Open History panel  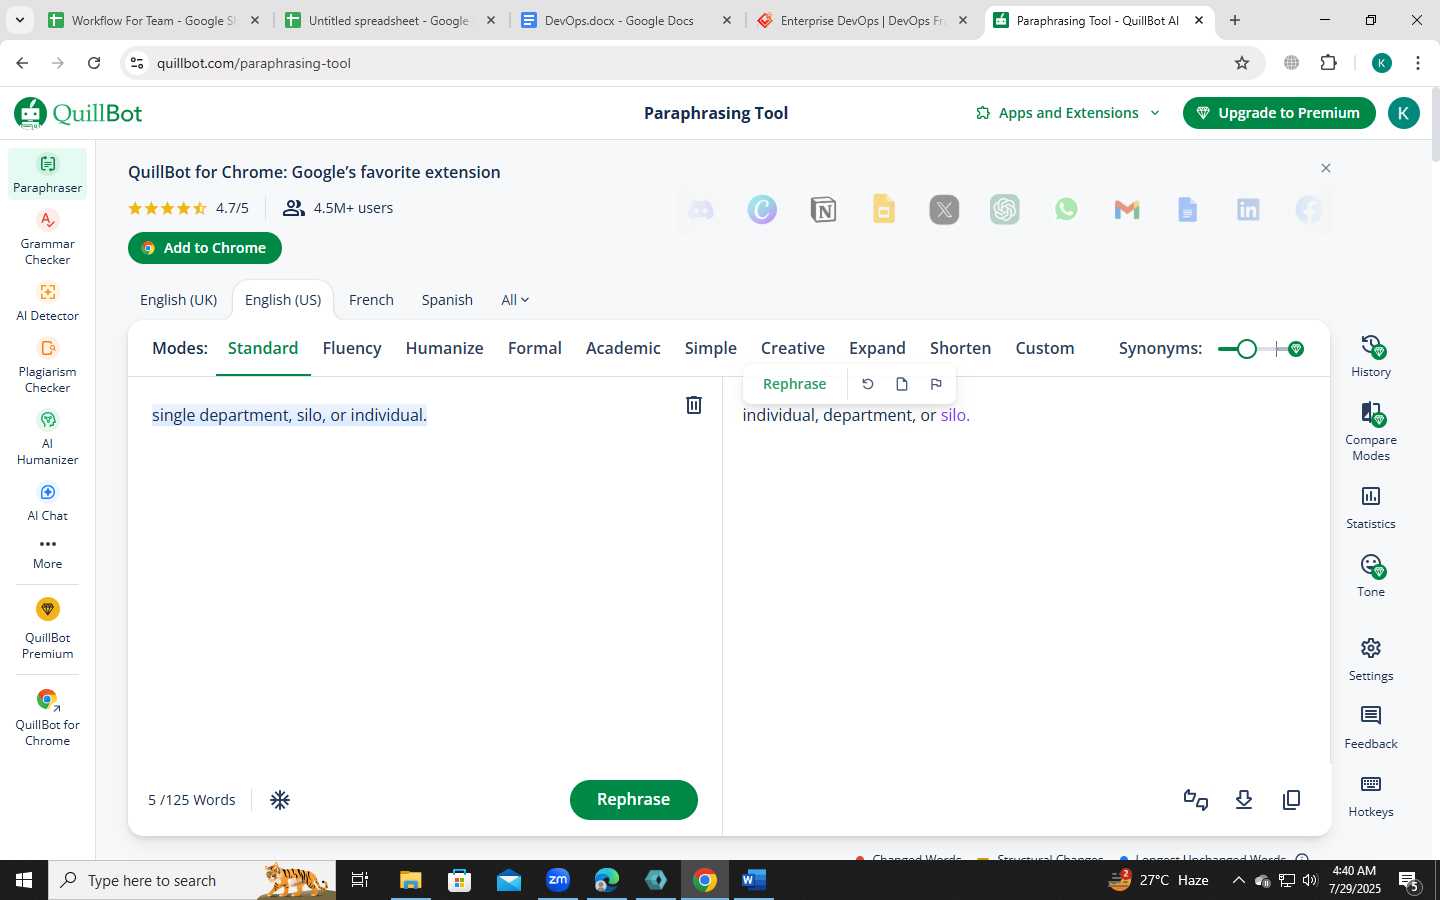pos(1371,356)
